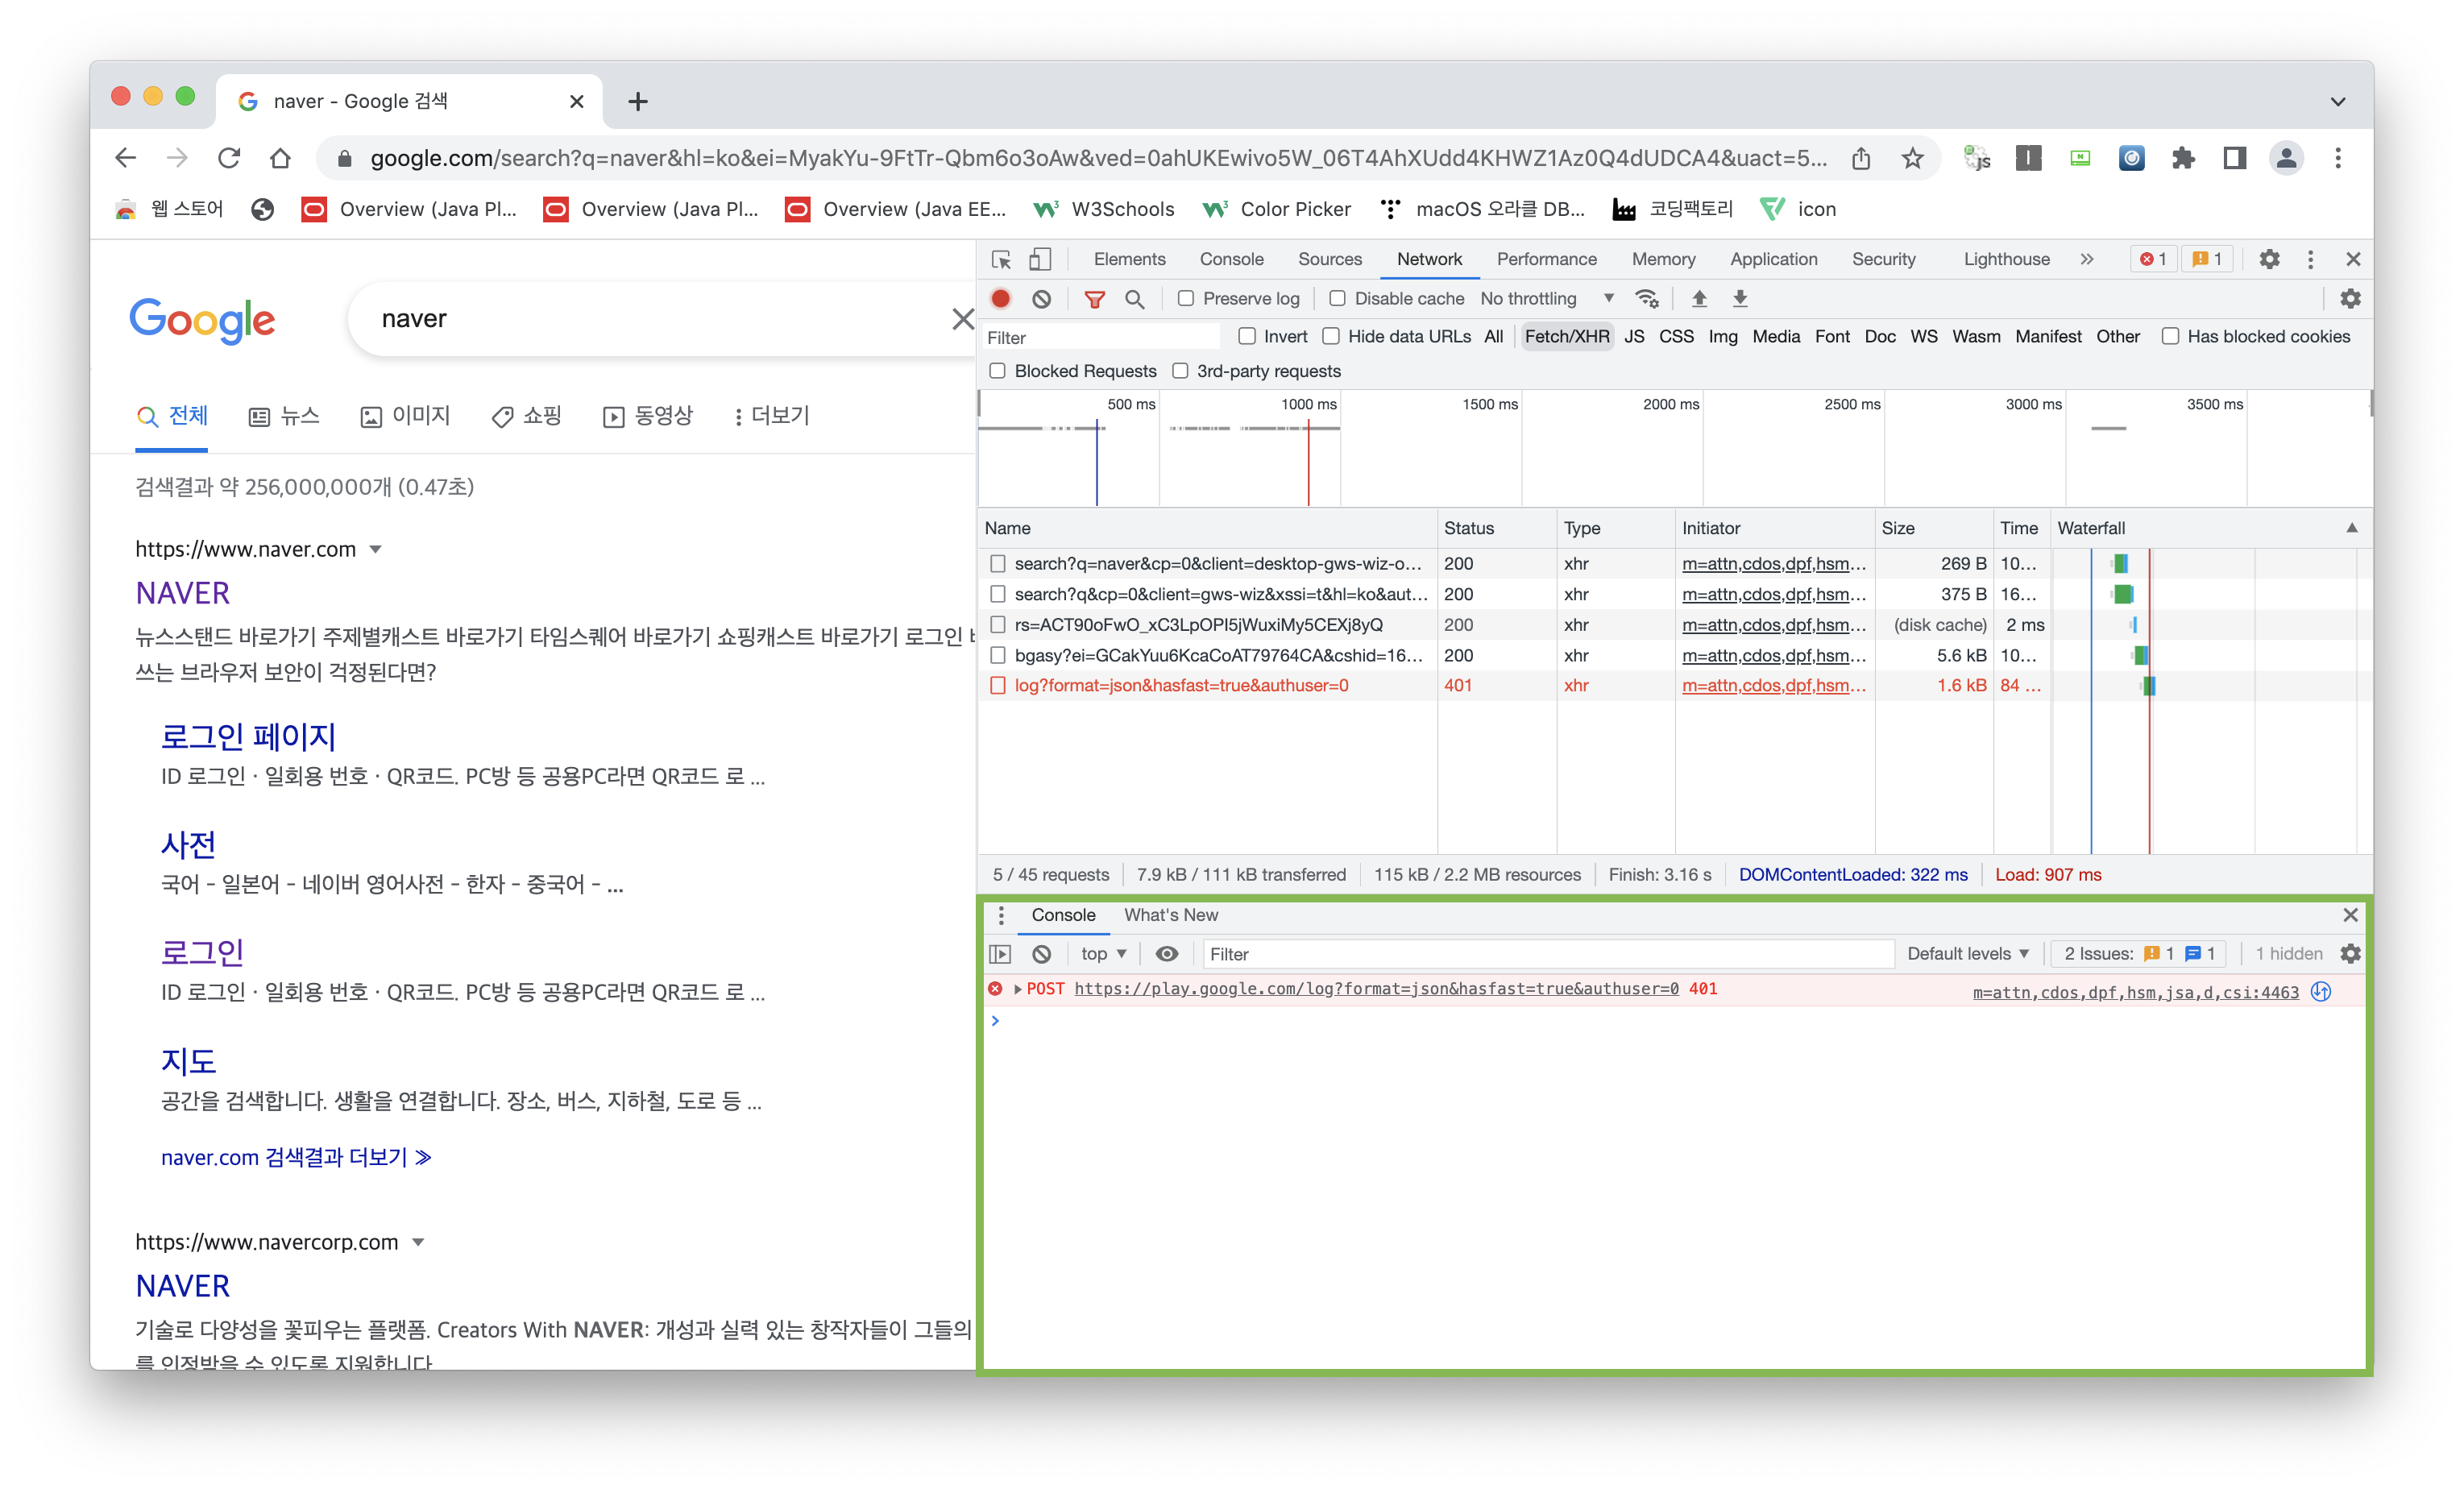The image size is (2464, 1489).
Task: Switch to the Sources tab
Action: 1329,259
